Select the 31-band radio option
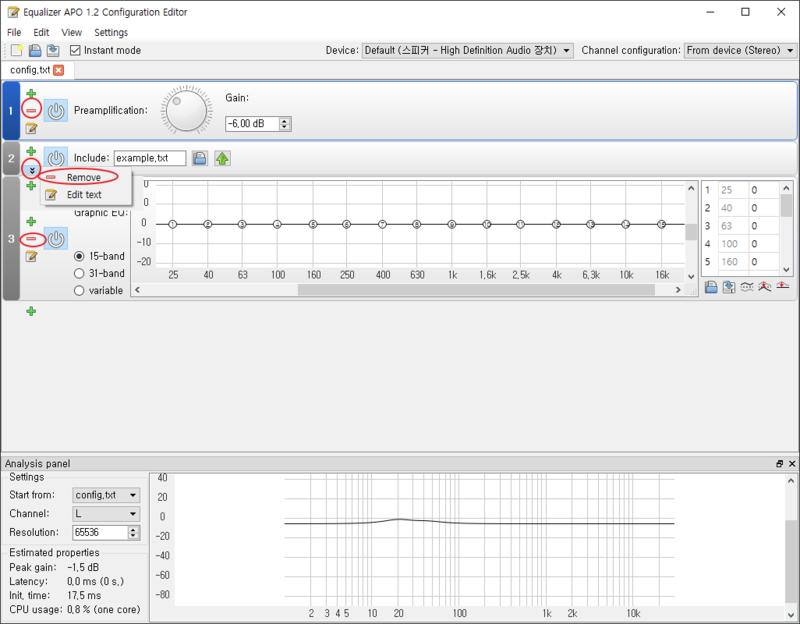 (x=79, y=273)
